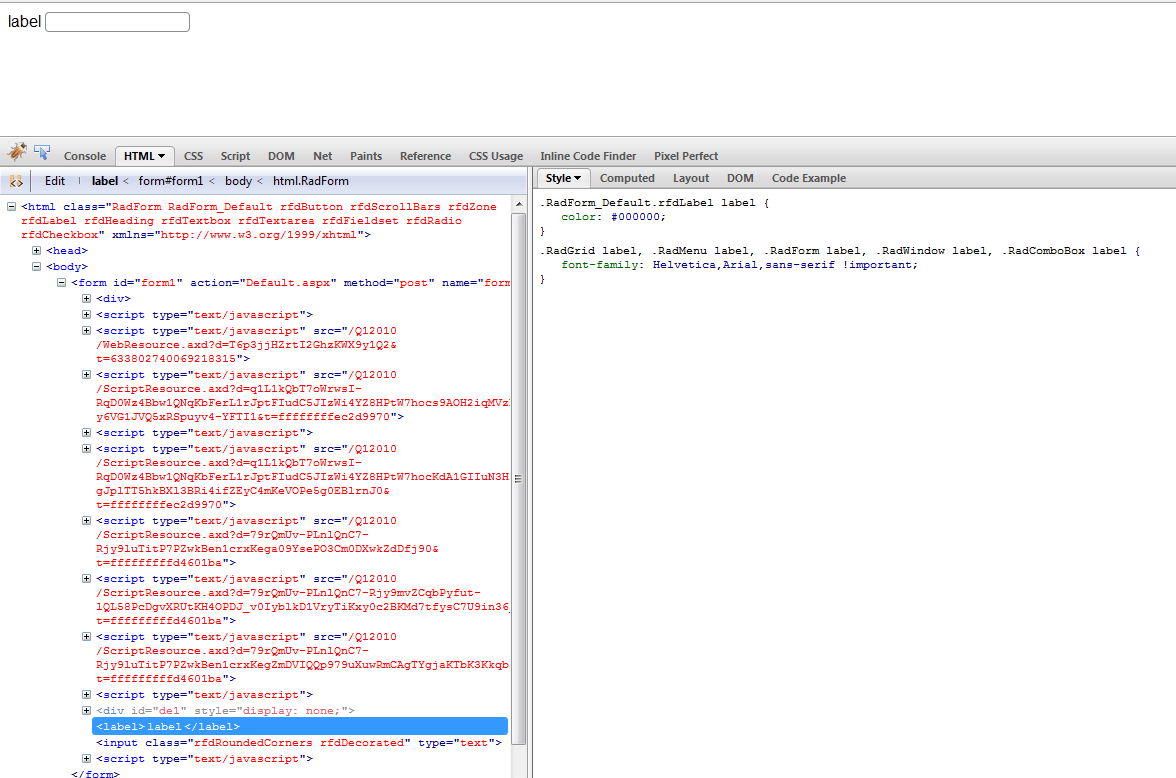Open the Inline Code Finder tab
This screenshot has width=1176, height=778.
[588, 156]
